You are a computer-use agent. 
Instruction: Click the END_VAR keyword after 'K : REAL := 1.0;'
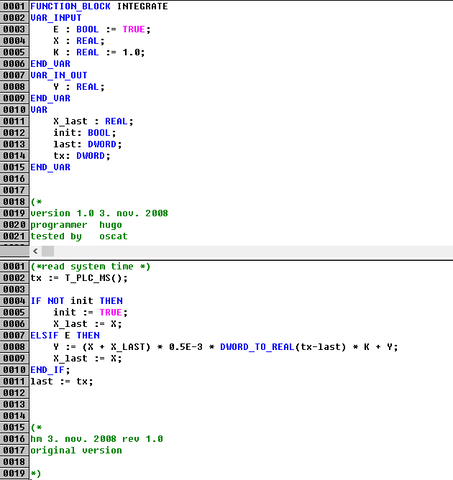tap(50, 64)
